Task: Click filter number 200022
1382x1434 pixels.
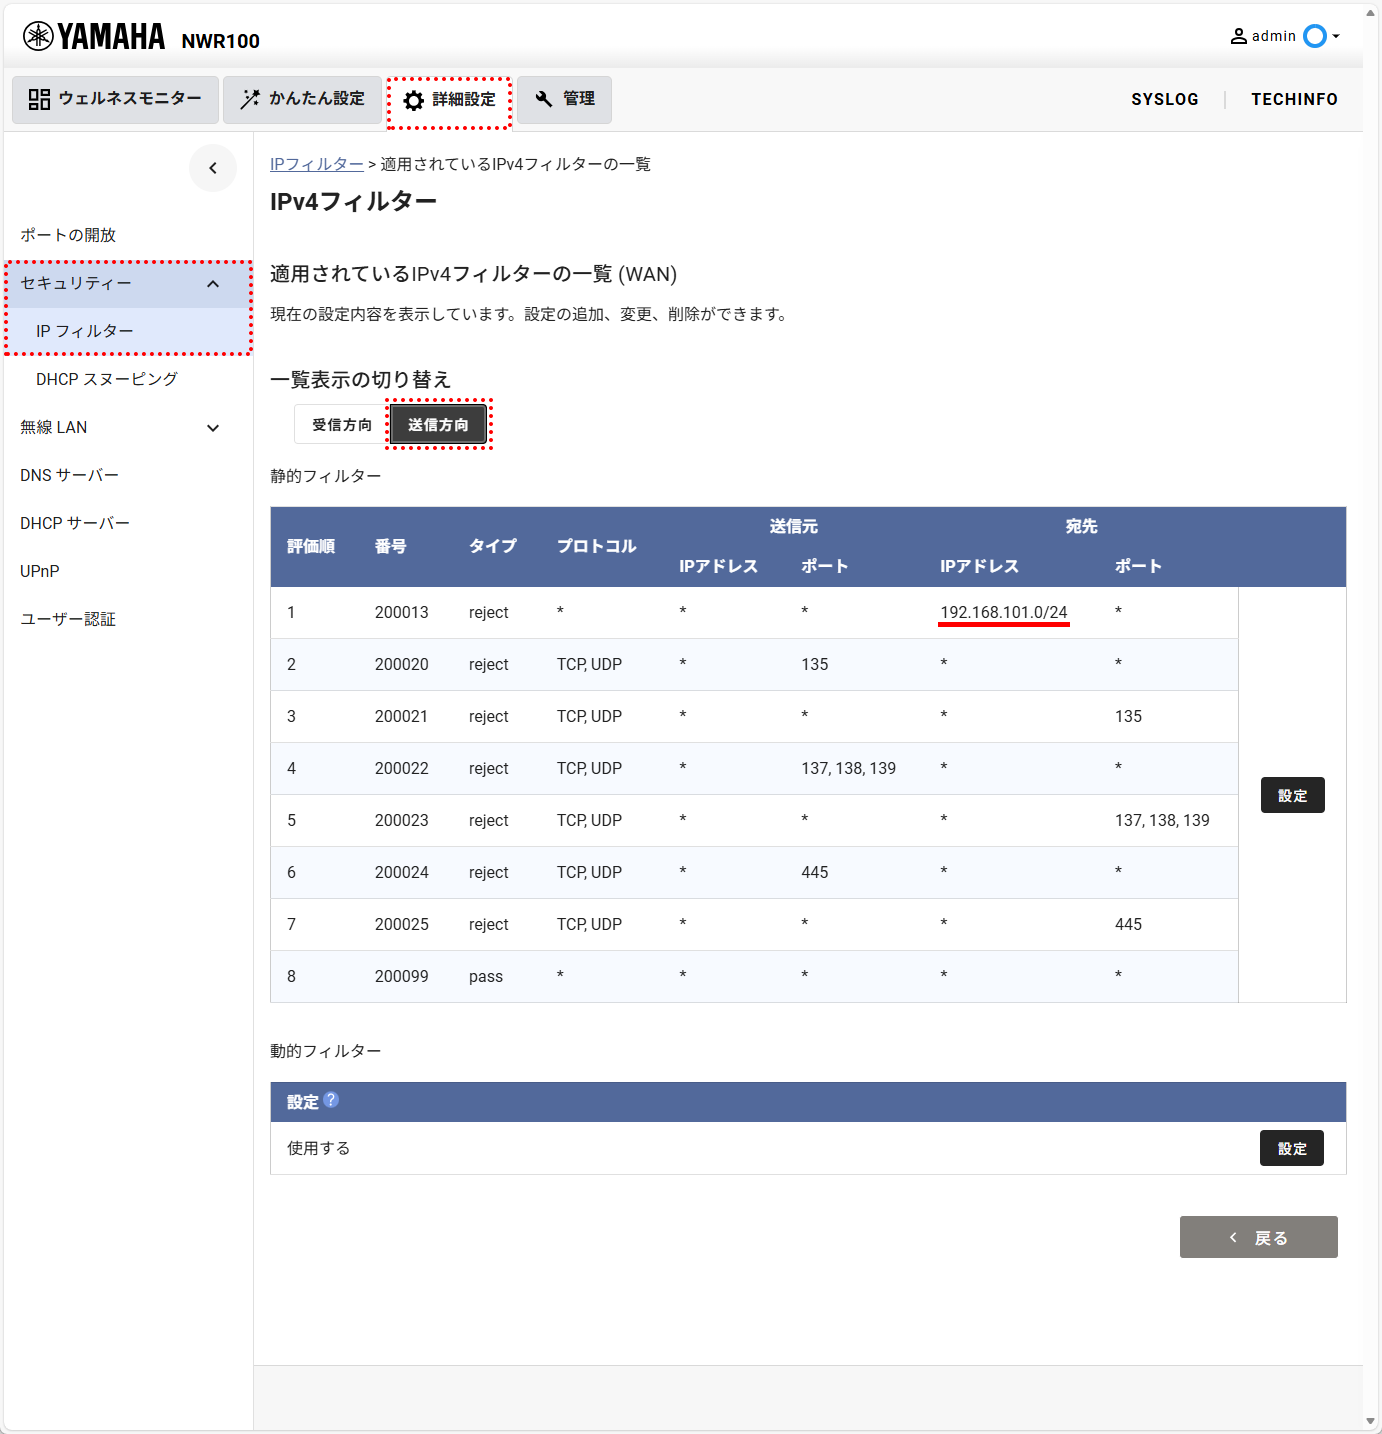Action: (402, 768)
